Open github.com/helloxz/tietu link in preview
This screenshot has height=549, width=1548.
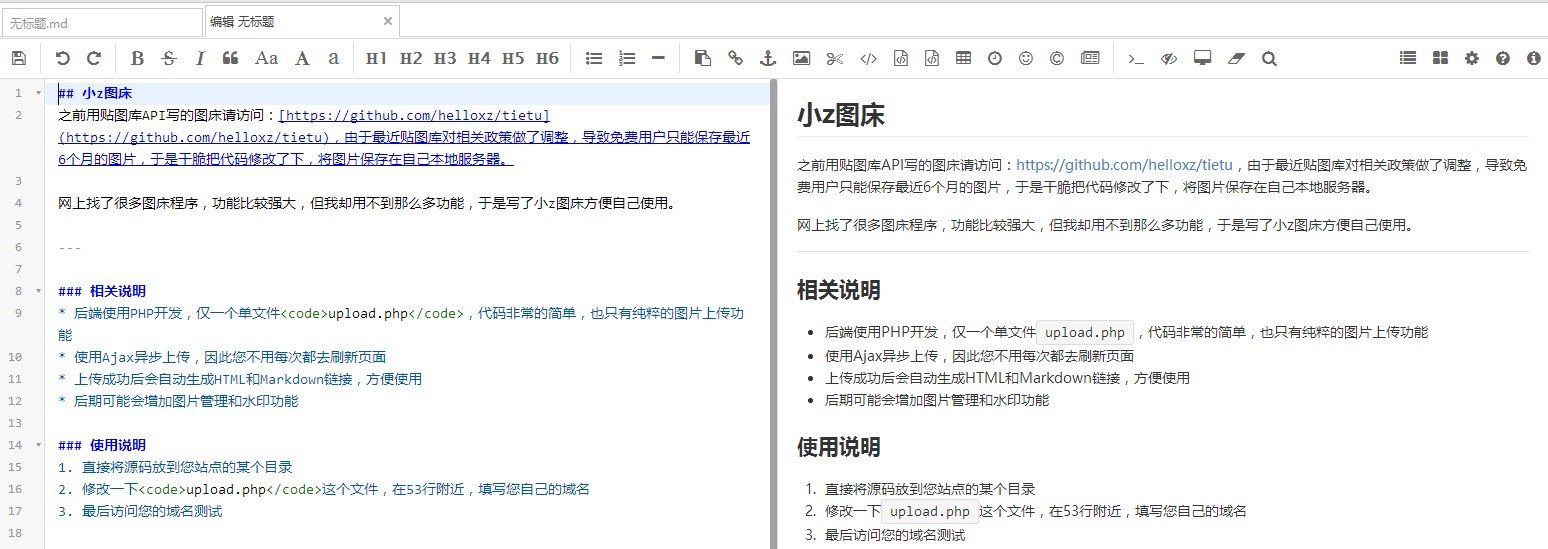(1124, 165)
